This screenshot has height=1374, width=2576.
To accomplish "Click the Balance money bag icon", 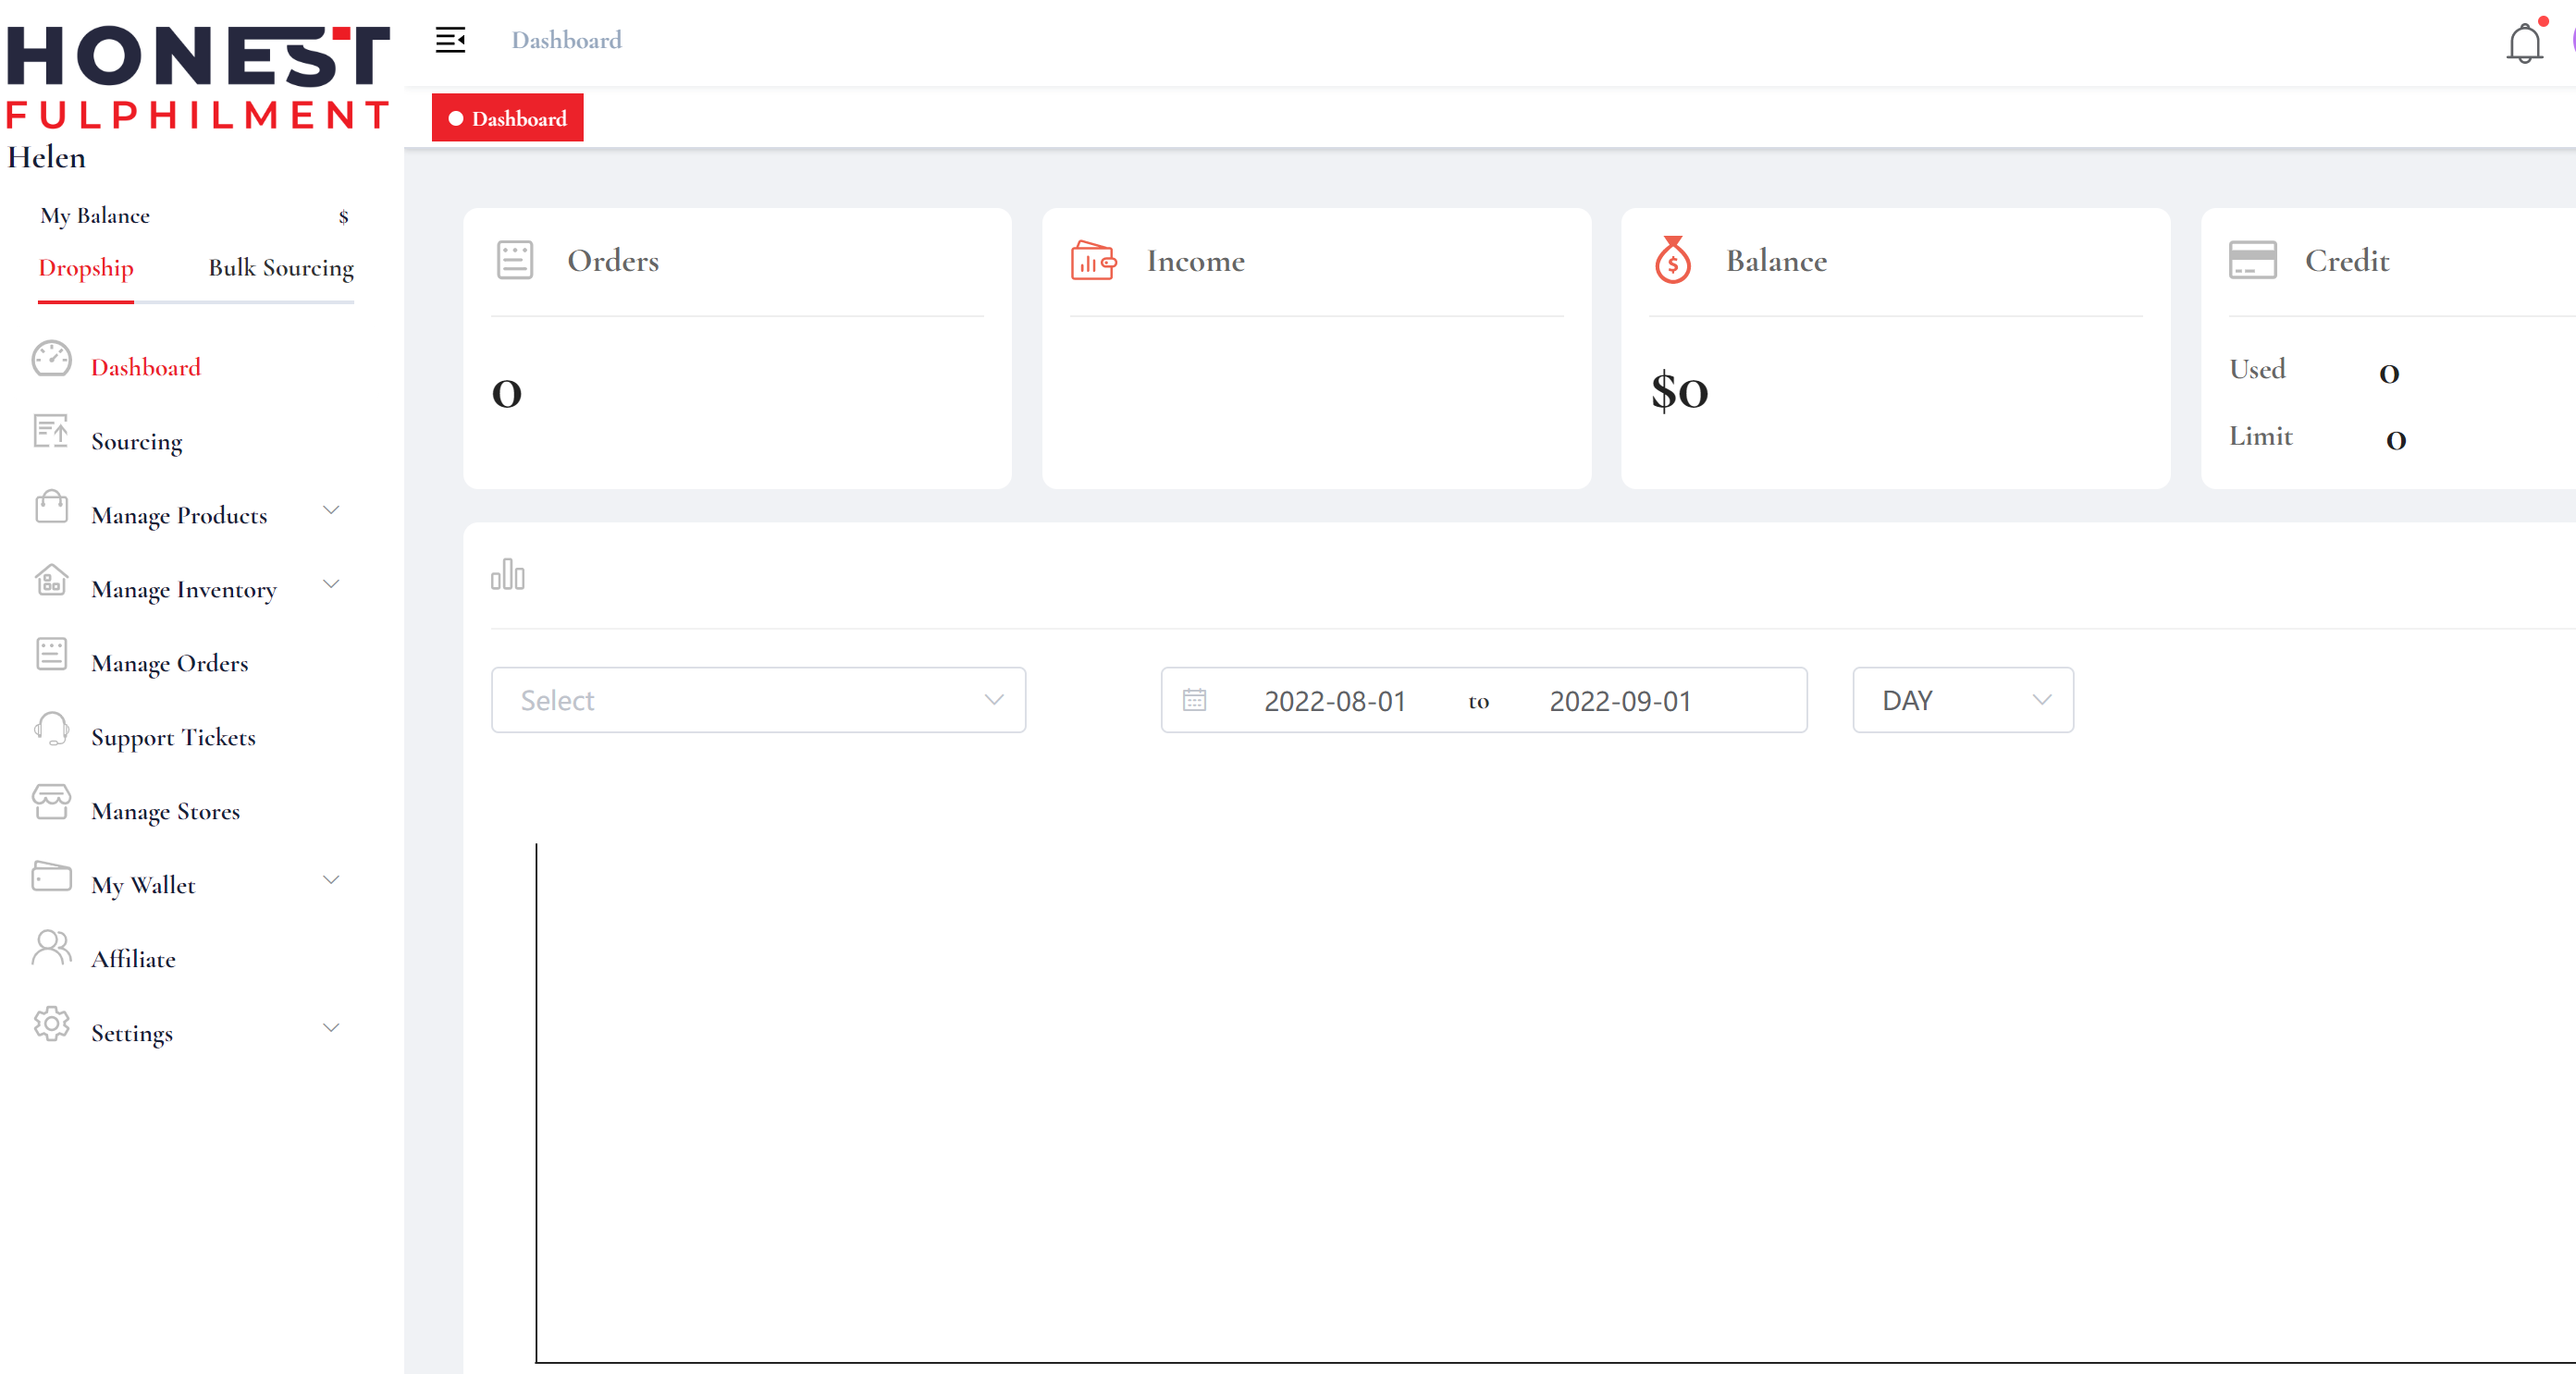I will tap(1673, 261).
